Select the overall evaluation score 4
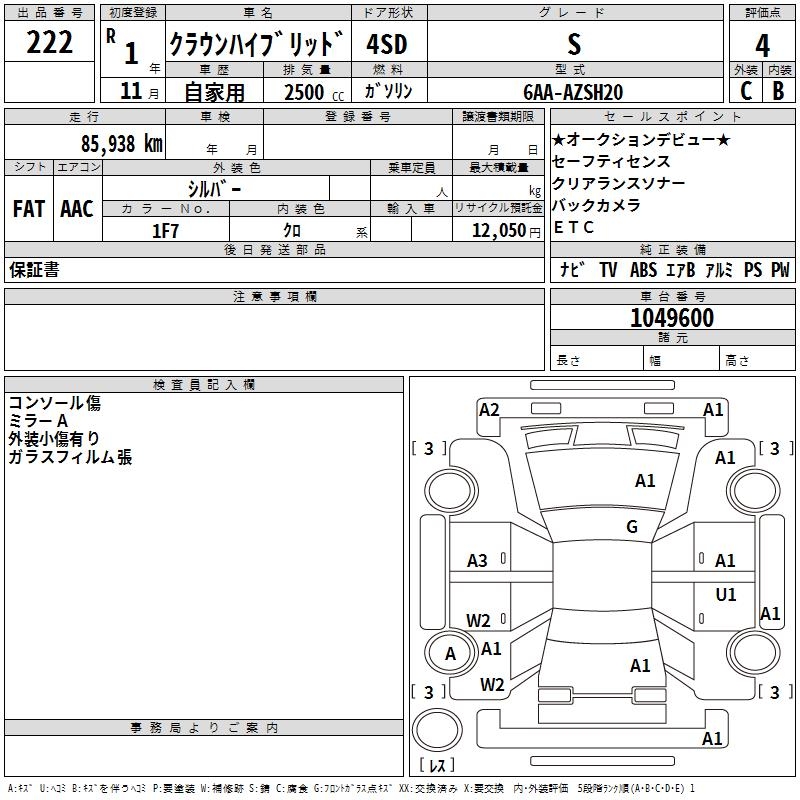Screen dimensions: 800x800 pos(762,45)
